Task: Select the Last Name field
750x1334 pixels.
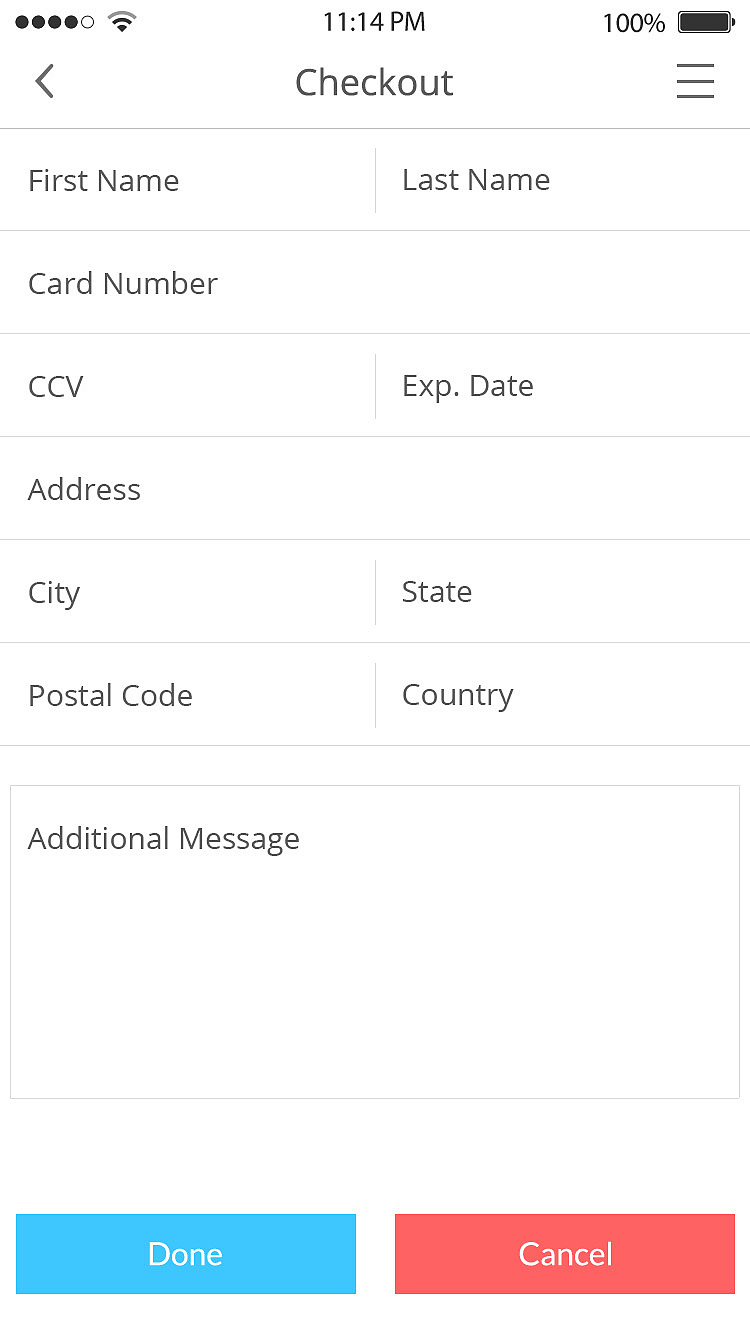Action: click(x=563, y=181)
